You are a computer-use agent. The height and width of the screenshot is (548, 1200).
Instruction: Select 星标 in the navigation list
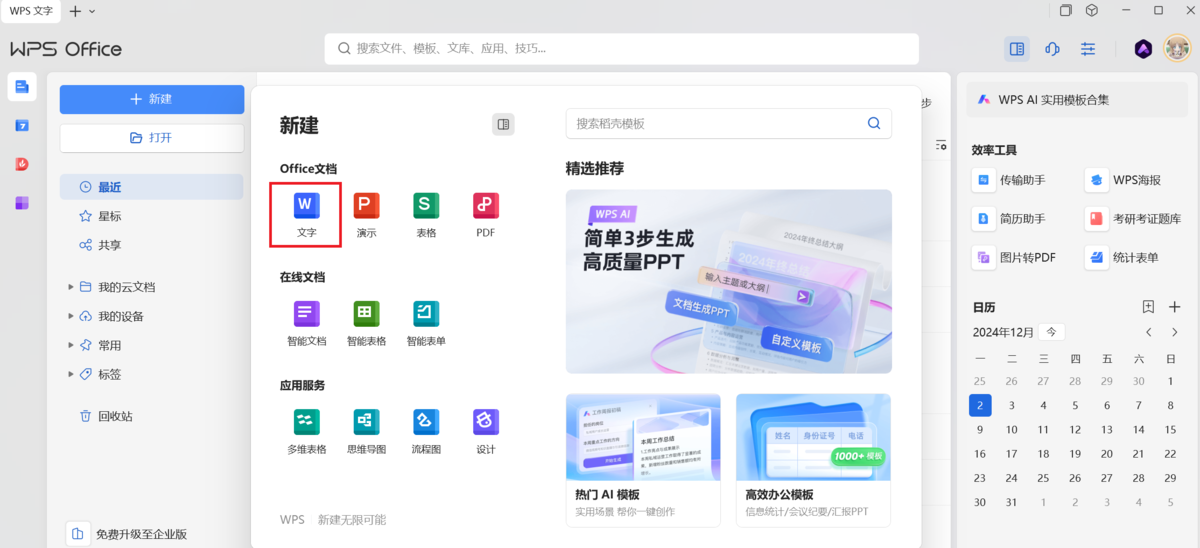click(151, 216)
